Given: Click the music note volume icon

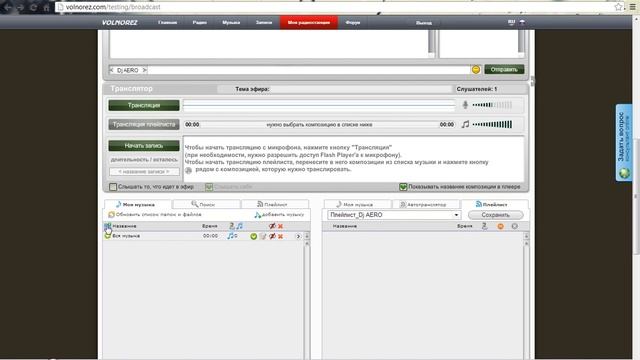Looking at the screenshot, I should coord(465,124).
